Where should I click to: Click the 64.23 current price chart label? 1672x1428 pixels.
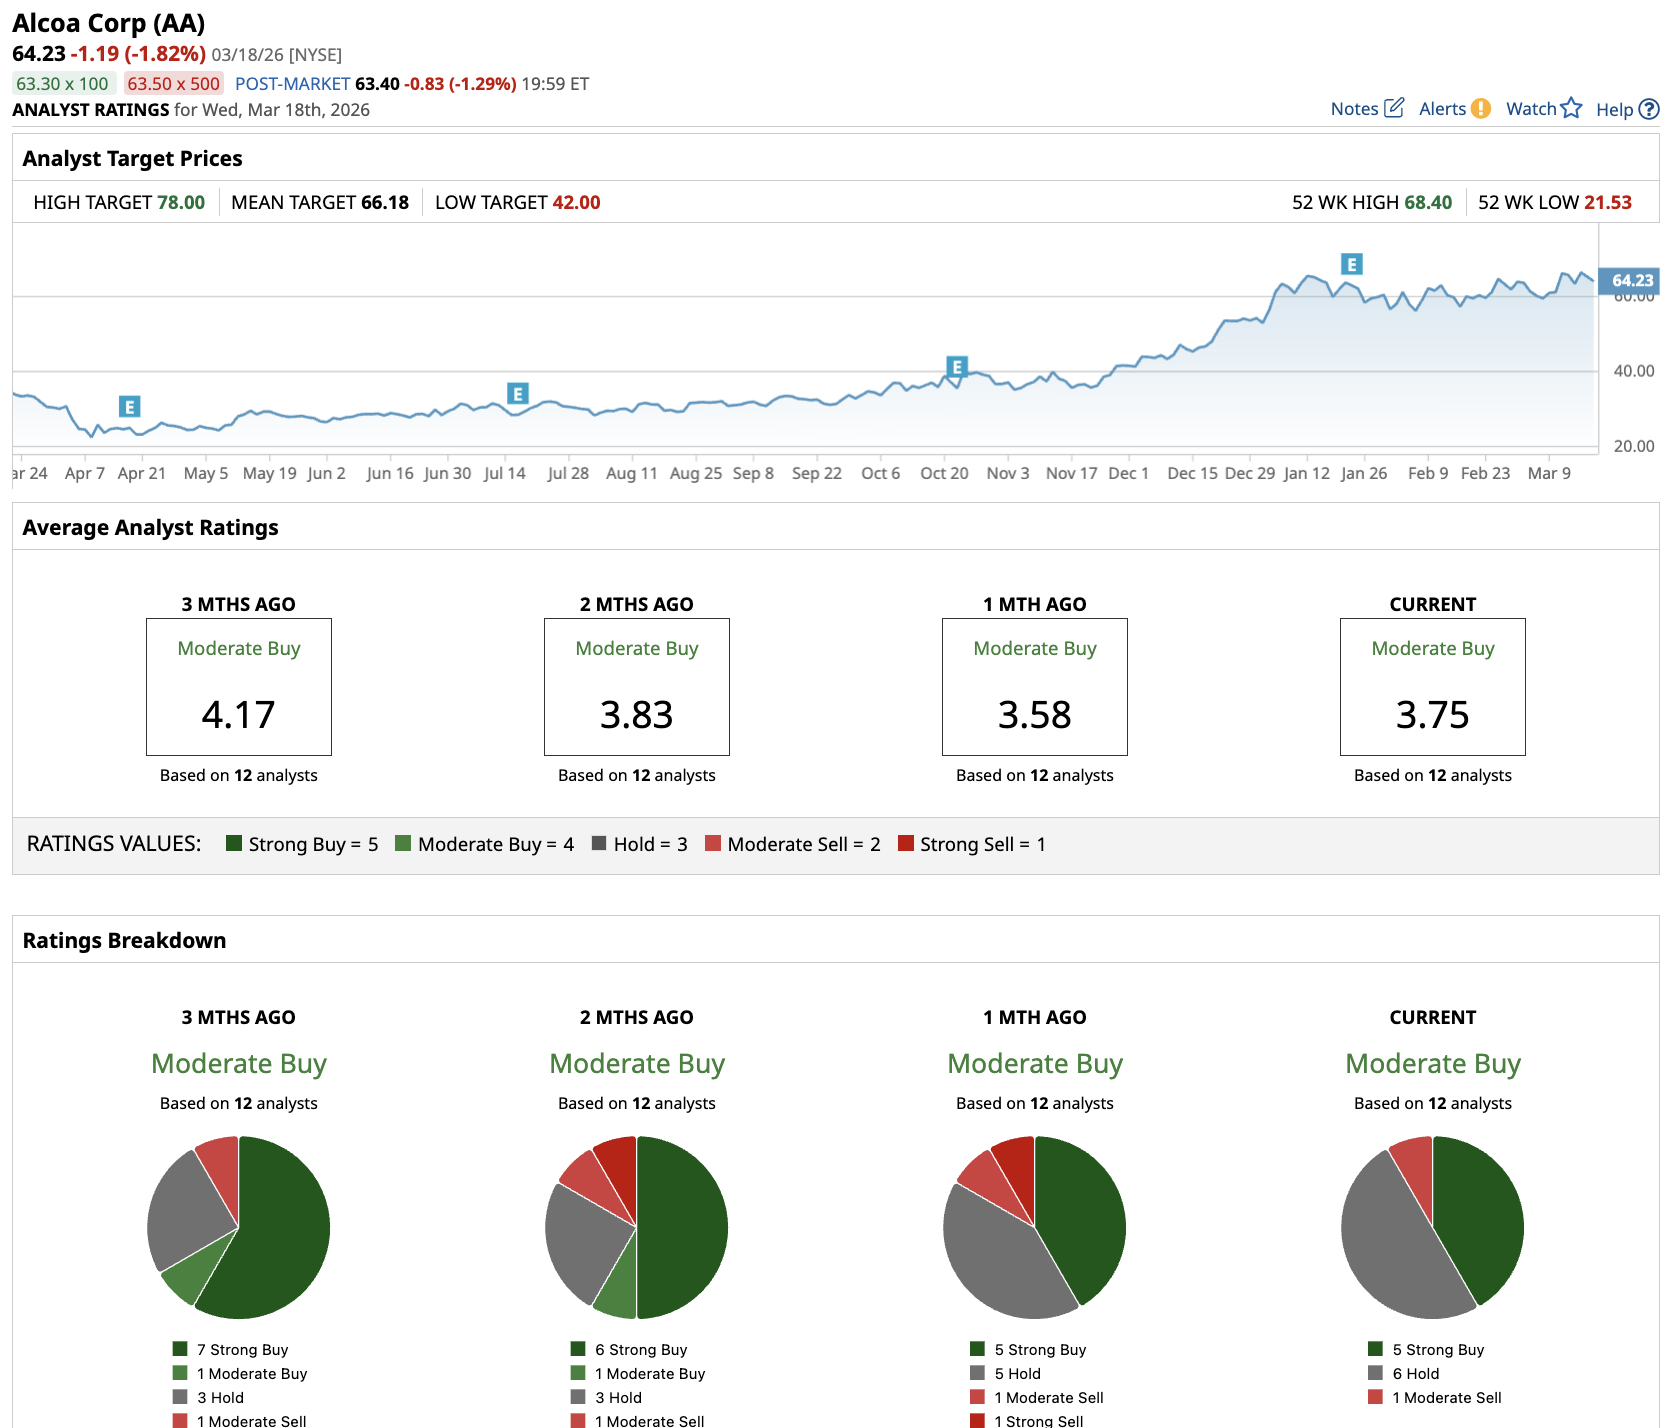(x=1630, y=280)
